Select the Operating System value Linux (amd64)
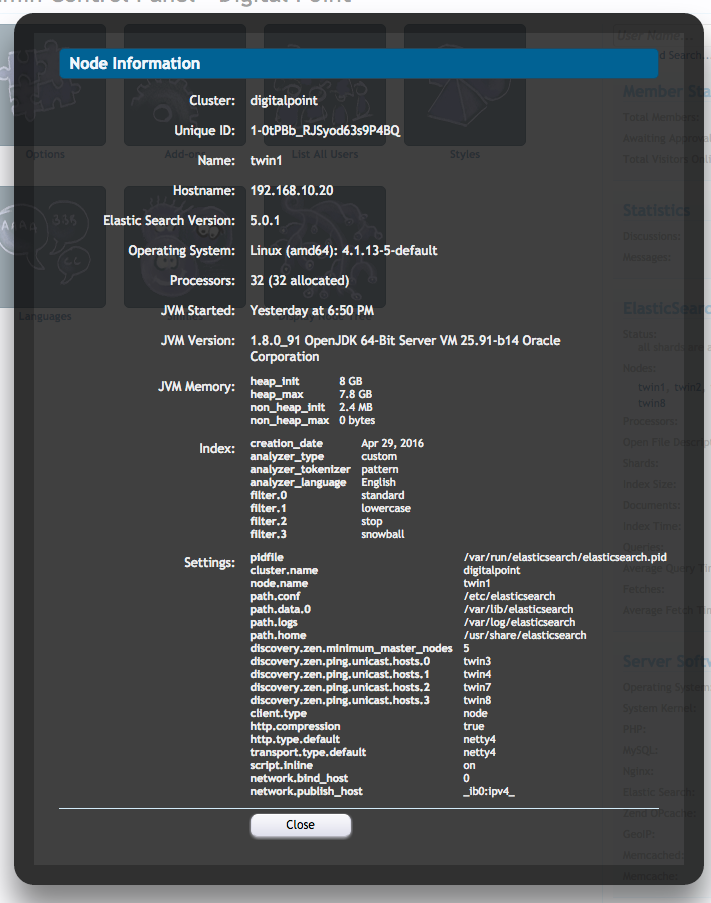711x903 pixels. click(344, 250)
